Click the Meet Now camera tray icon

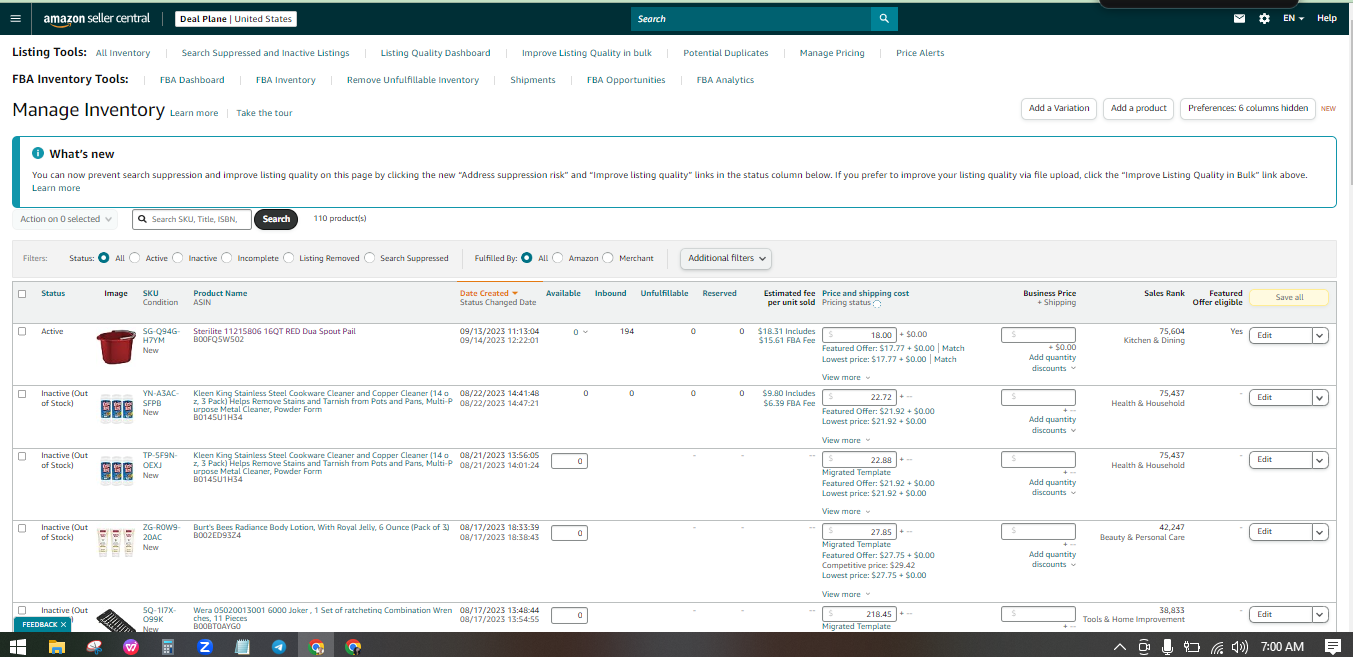click(1144, 647)
